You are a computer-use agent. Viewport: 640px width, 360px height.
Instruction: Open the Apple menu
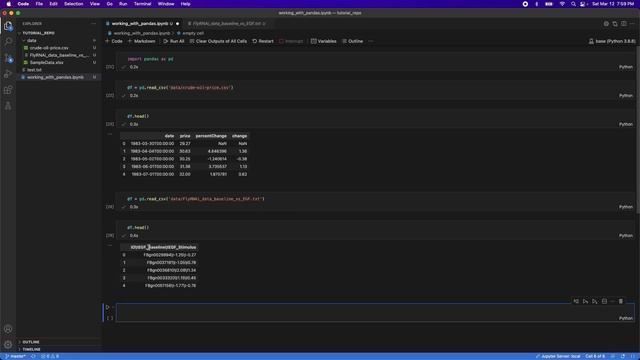(x=9, y=4)
